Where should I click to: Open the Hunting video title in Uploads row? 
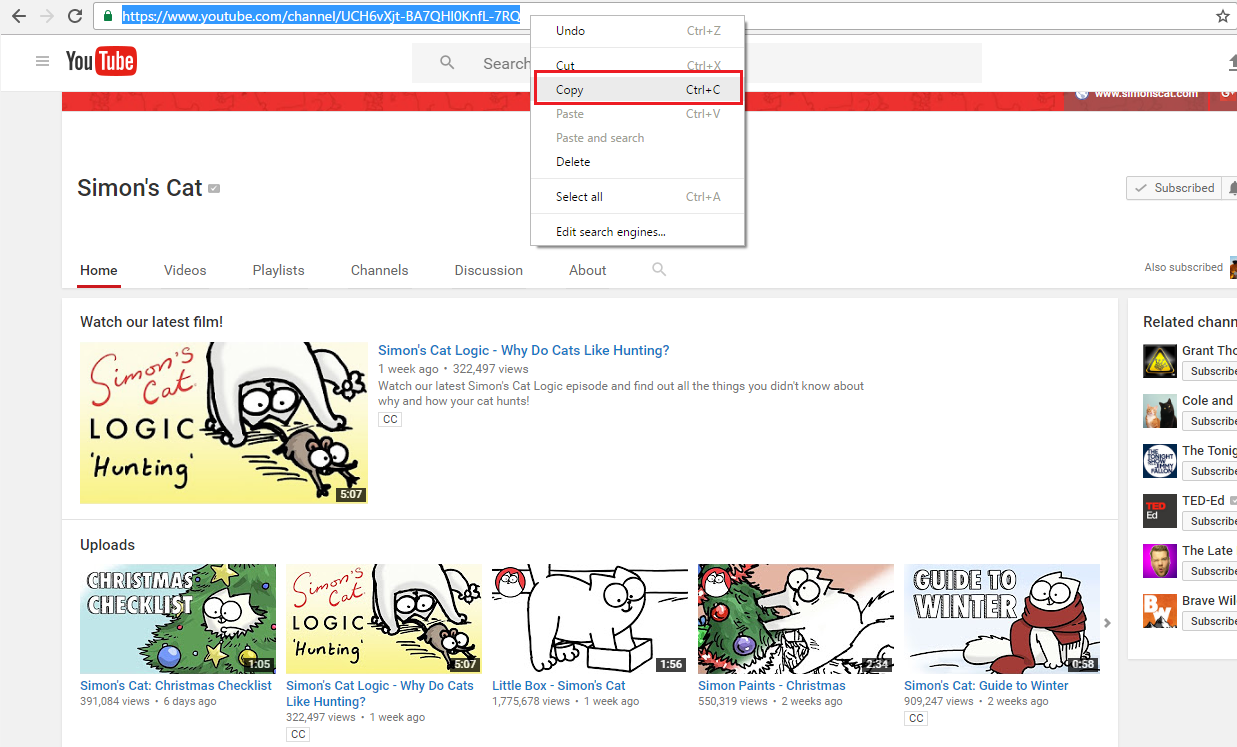click(x=380, y=693)
